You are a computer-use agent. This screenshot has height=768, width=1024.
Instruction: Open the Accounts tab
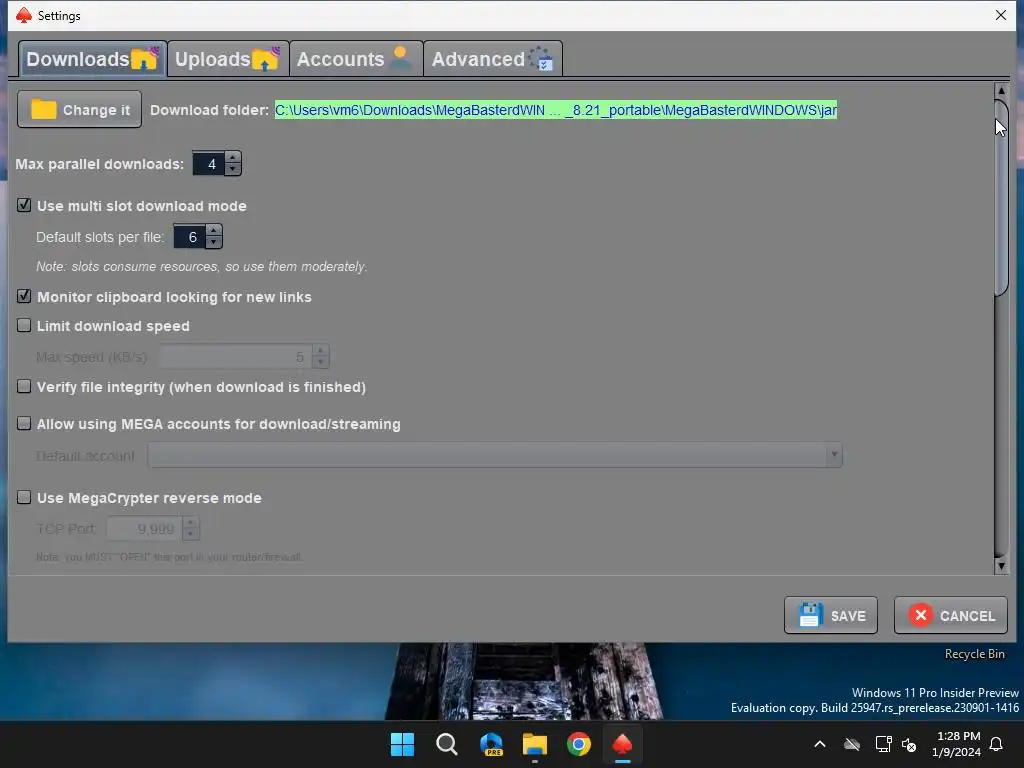point(356,59)
